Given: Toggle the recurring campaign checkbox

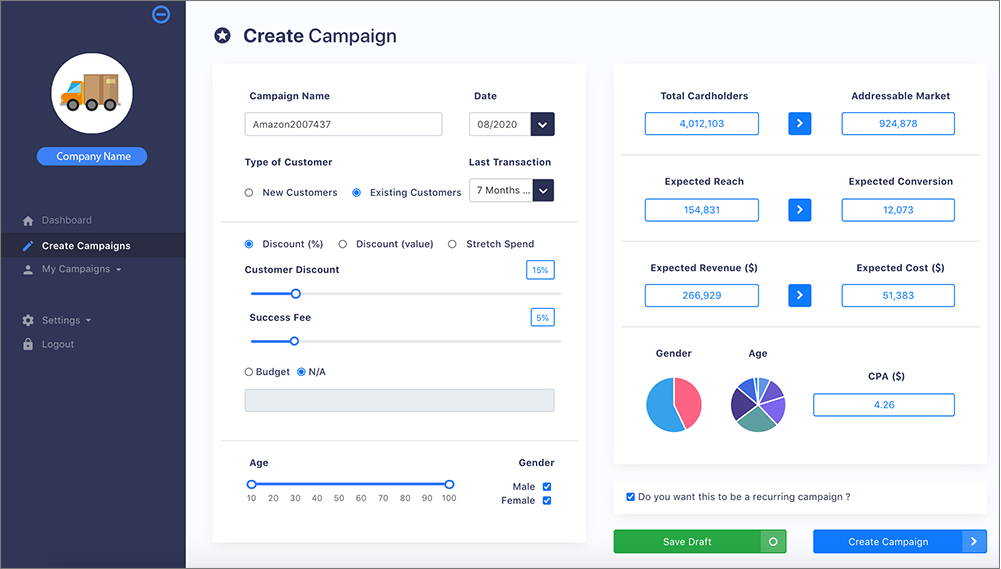Looking at the screenshot, I should tap(631, 497).
